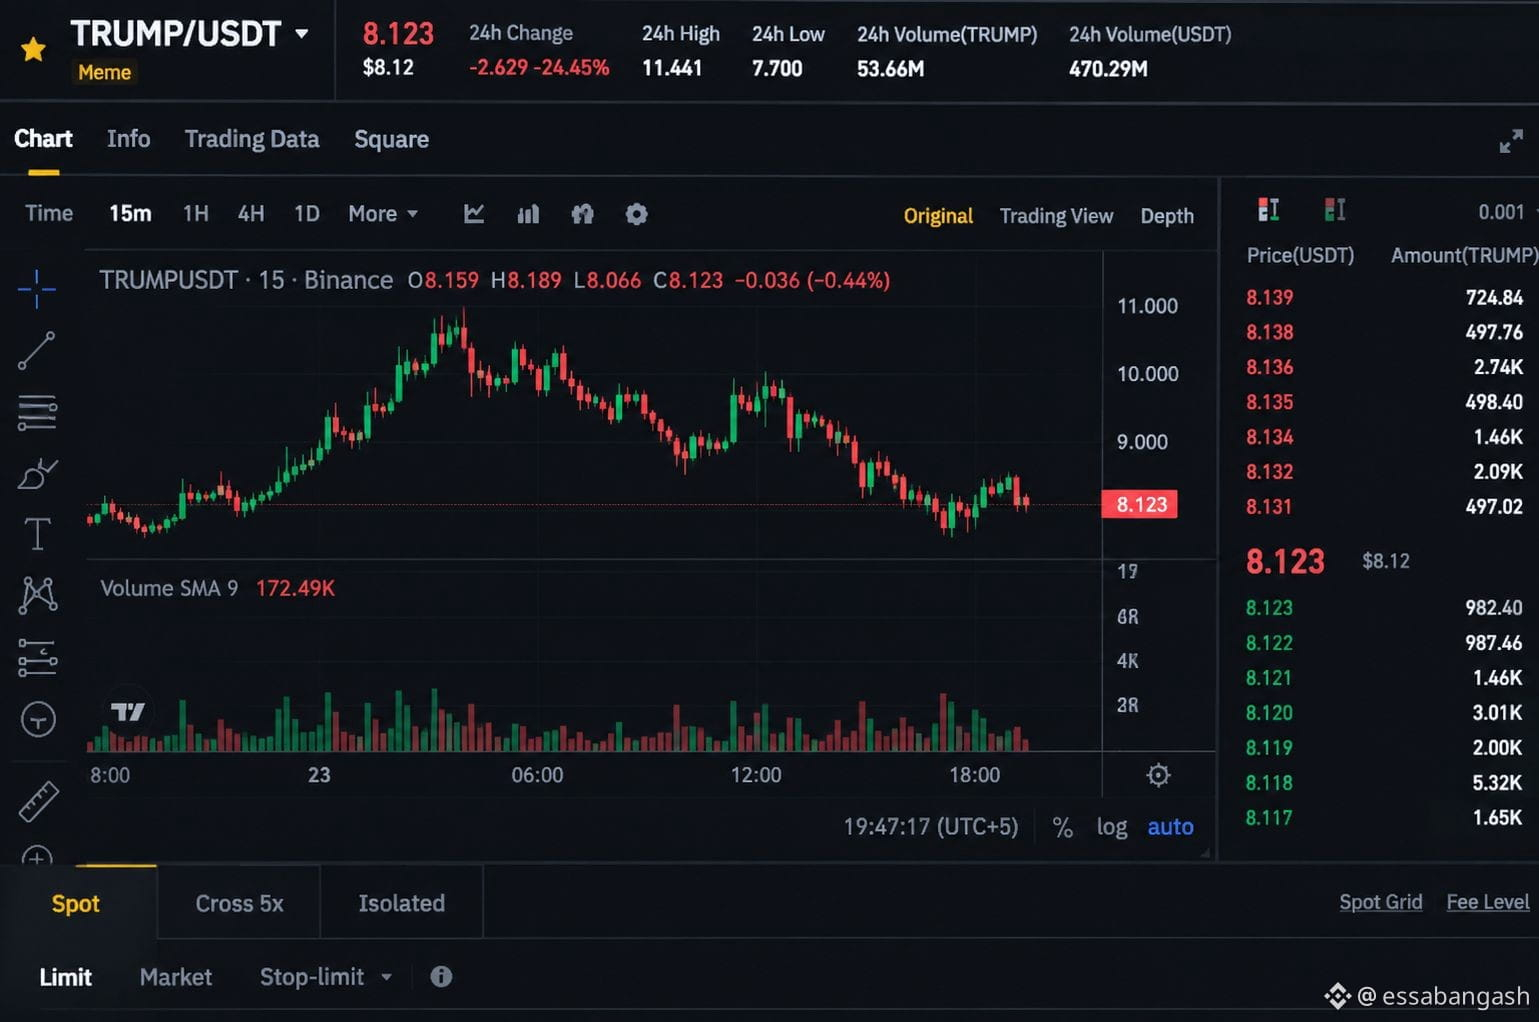Image resolution: width=1539 pixels, height=1022 pixels.
Task: Select the ruler measure tool
Action: click(38, 800)
